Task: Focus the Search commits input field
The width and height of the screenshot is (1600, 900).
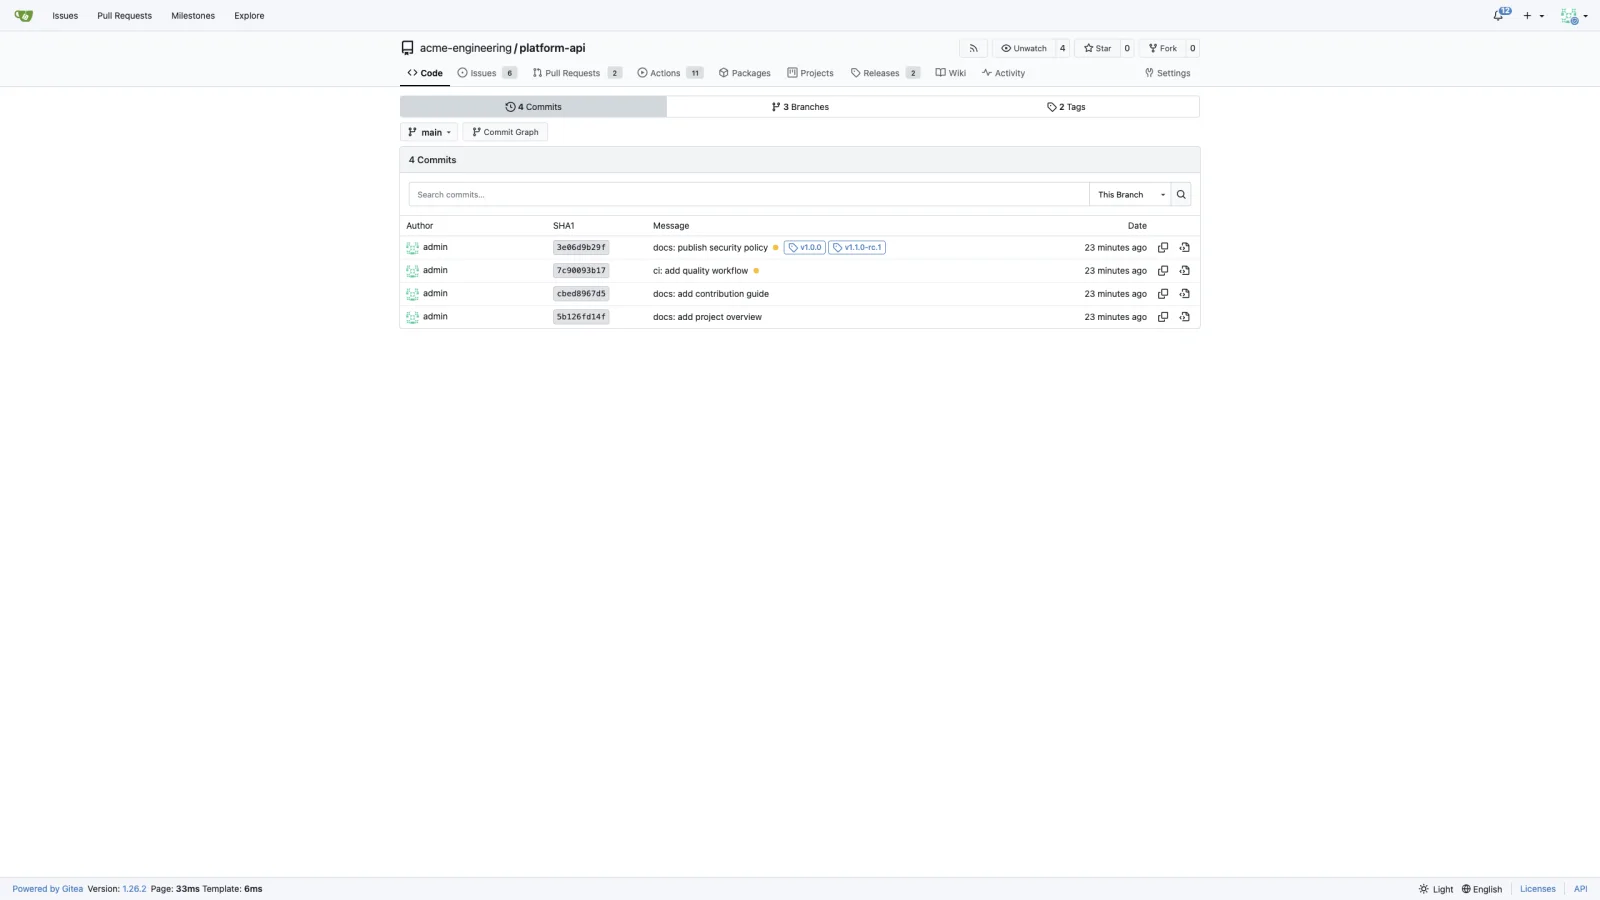Action: click(x=749, y=195)
